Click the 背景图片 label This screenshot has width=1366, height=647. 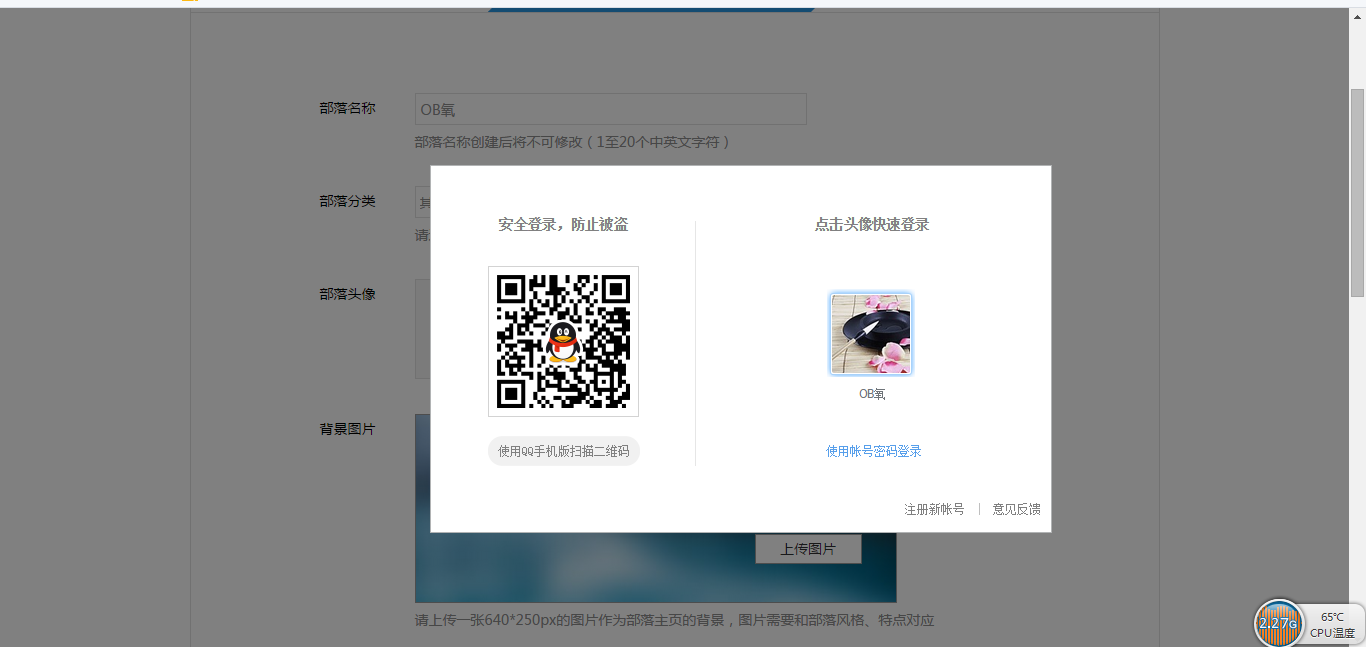[x=347, y=428]
